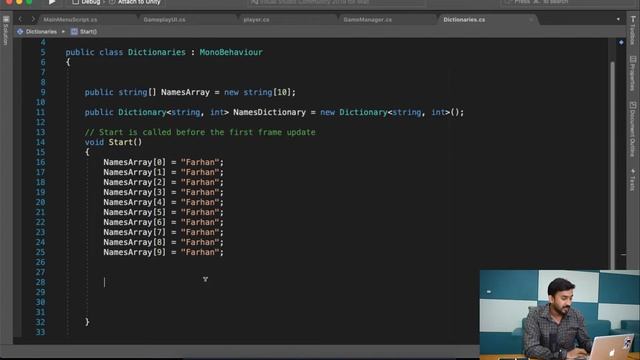Click the NamesArray[9] assignment line

pyautogui.click(x=163, y=252)
